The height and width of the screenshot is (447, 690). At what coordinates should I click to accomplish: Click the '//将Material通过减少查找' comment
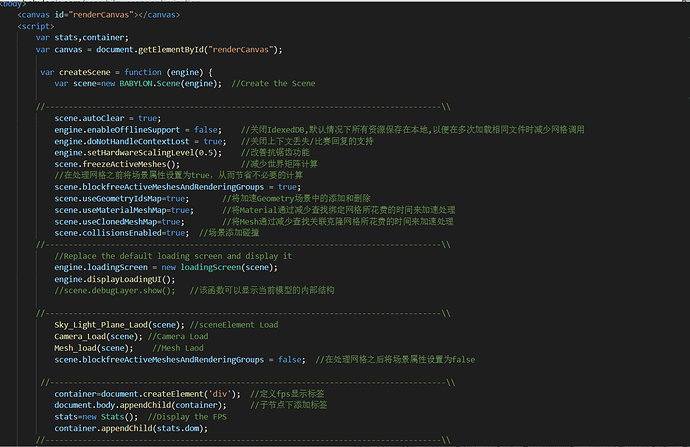339,210
